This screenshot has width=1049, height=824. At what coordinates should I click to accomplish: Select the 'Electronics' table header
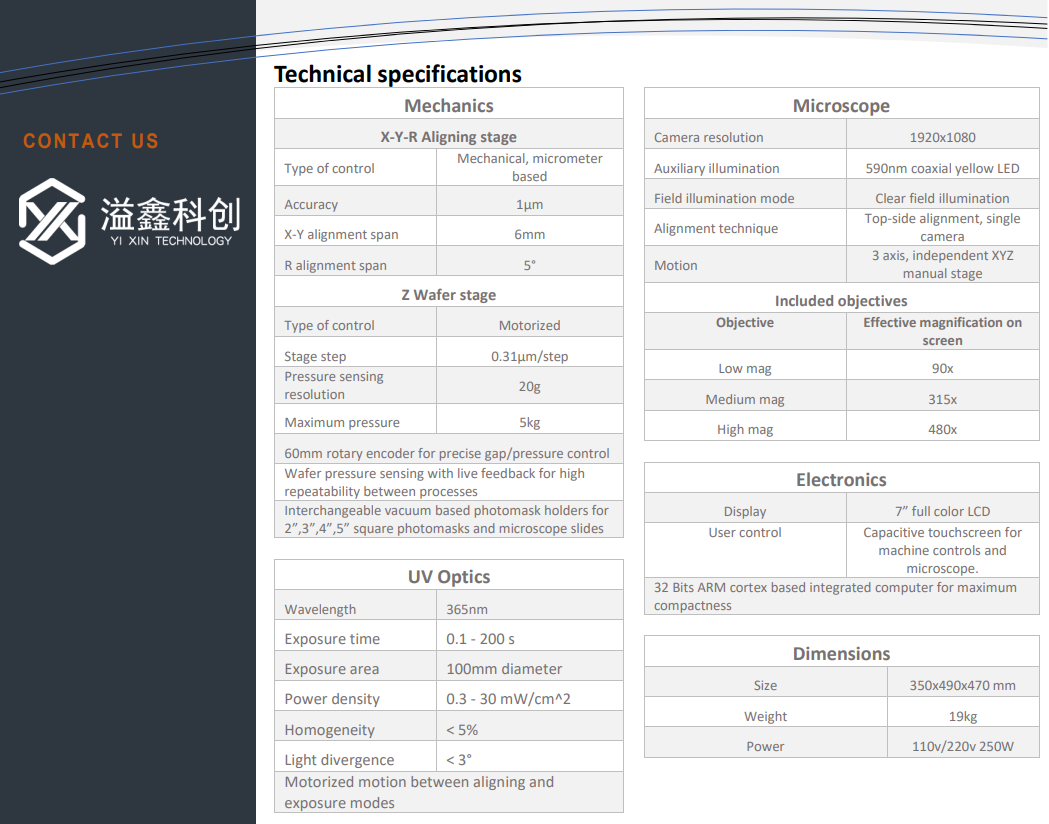pyautogui.click(x=842, y=480)
